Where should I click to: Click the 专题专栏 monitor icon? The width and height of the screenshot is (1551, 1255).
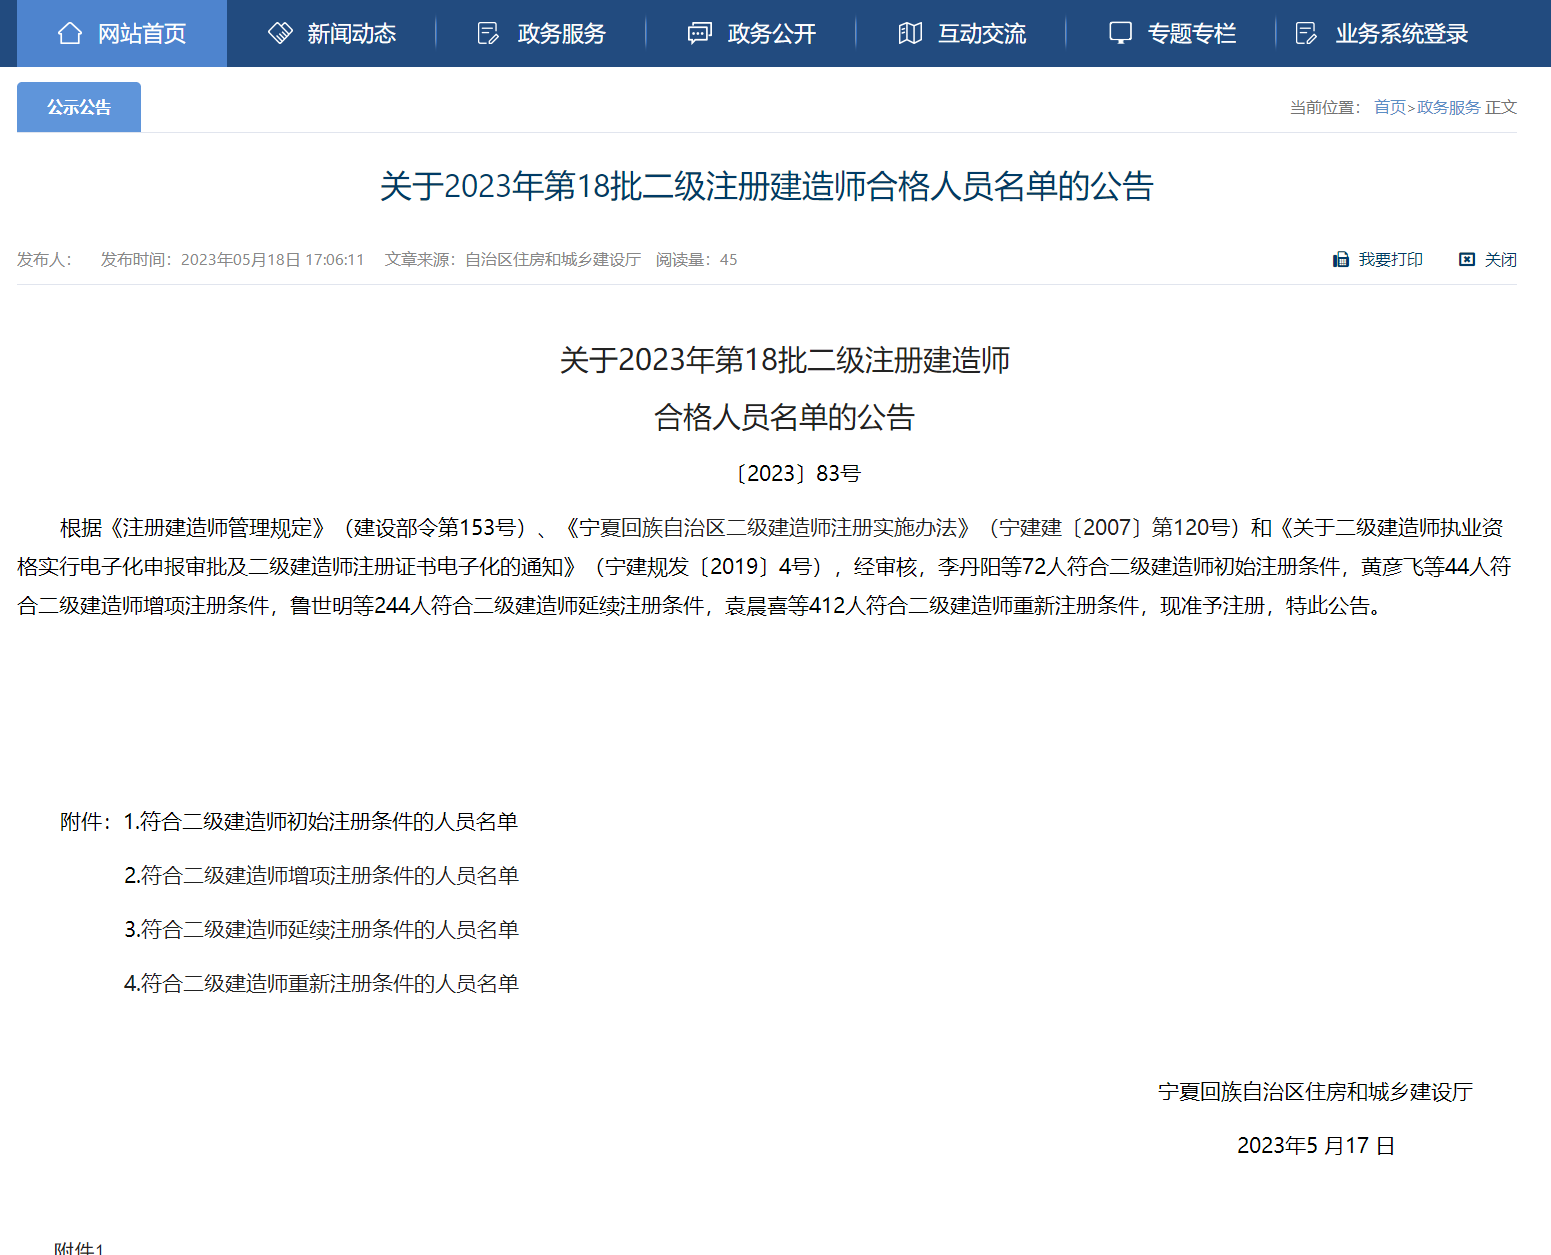click(x=1120, y=33)
